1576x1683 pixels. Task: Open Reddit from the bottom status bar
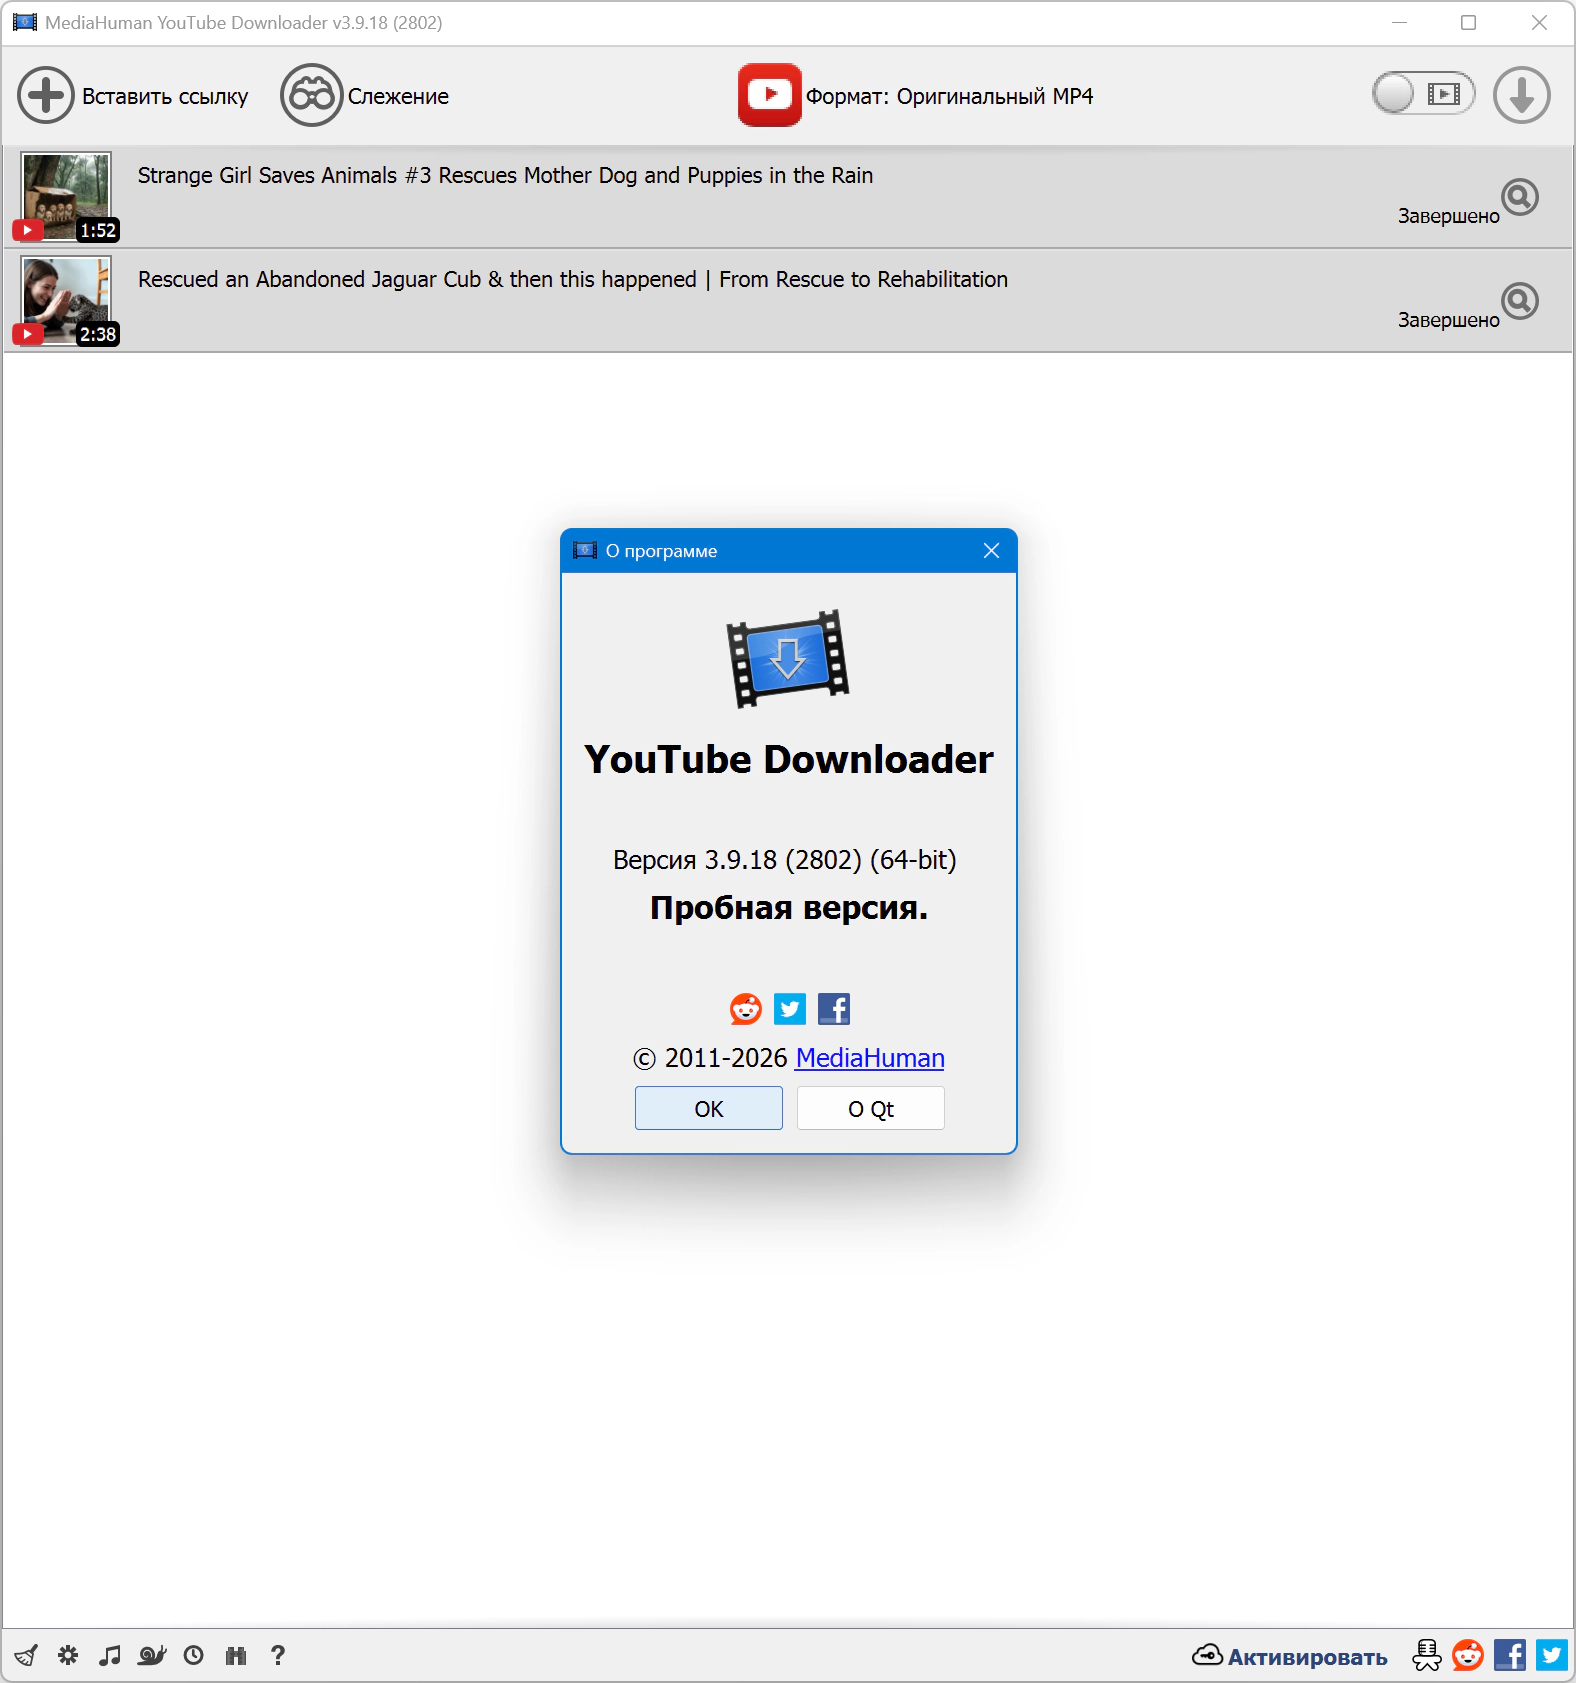[x=1468, y=1656]
